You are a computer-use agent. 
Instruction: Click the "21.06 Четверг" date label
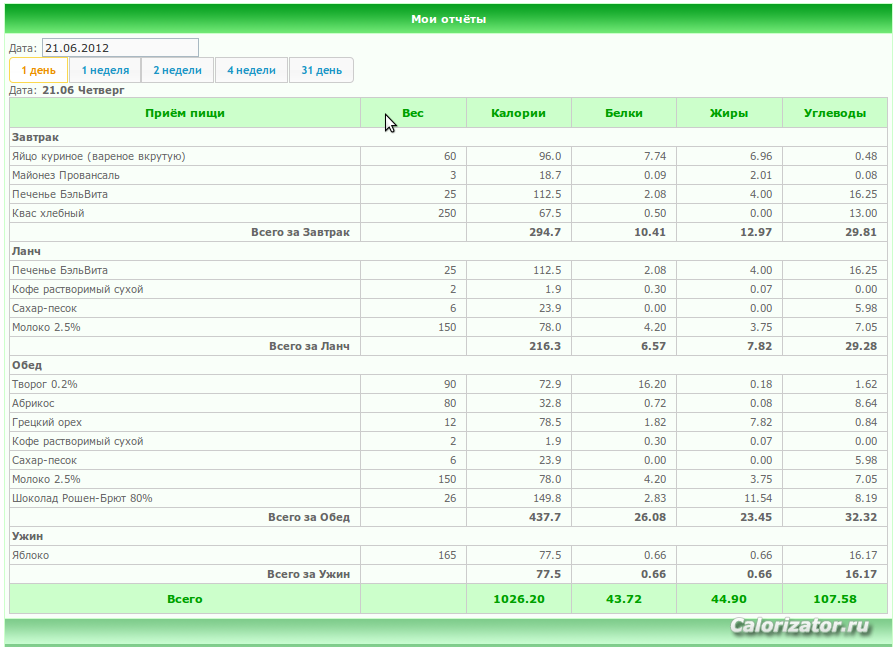click(83, 90)
